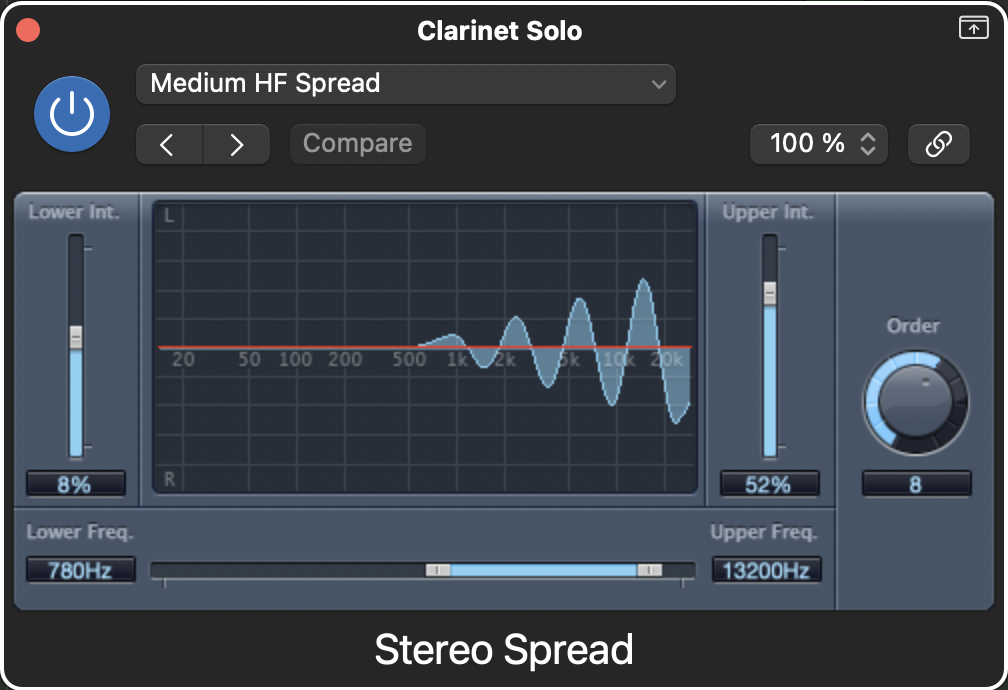Click the 13200Hz Upper Freq. field
Viewport: 1008px width, 690px height.
[766, 570]
